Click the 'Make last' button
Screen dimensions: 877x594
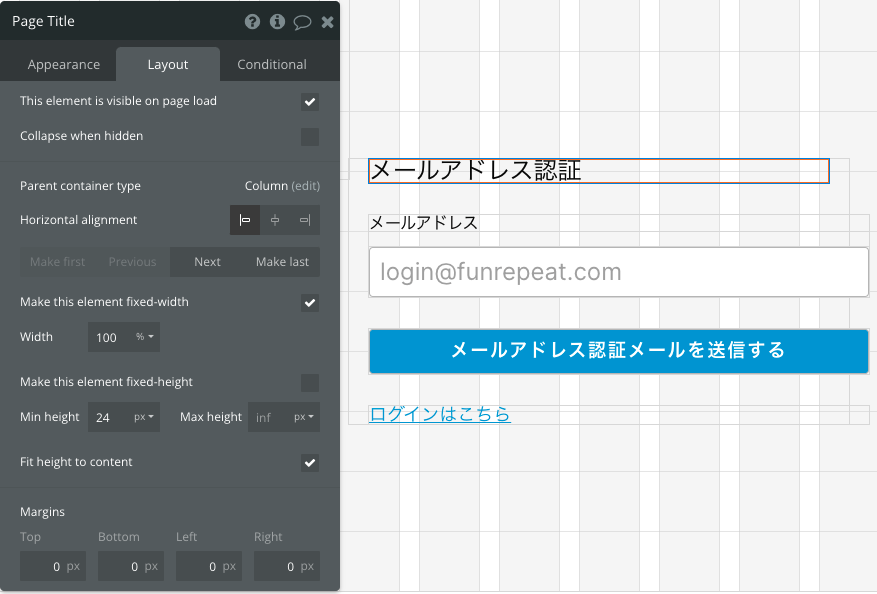[x=282, y=262]
